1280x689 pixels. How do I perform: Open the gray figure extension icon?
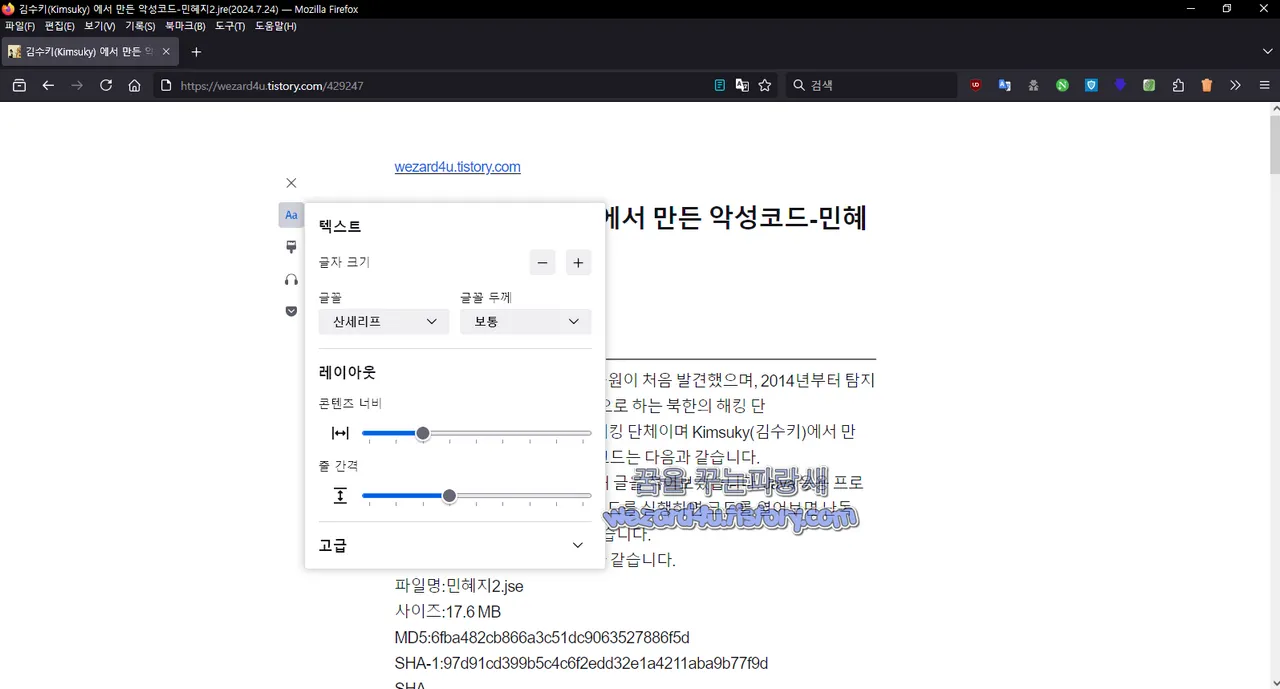coord(1034,86)
